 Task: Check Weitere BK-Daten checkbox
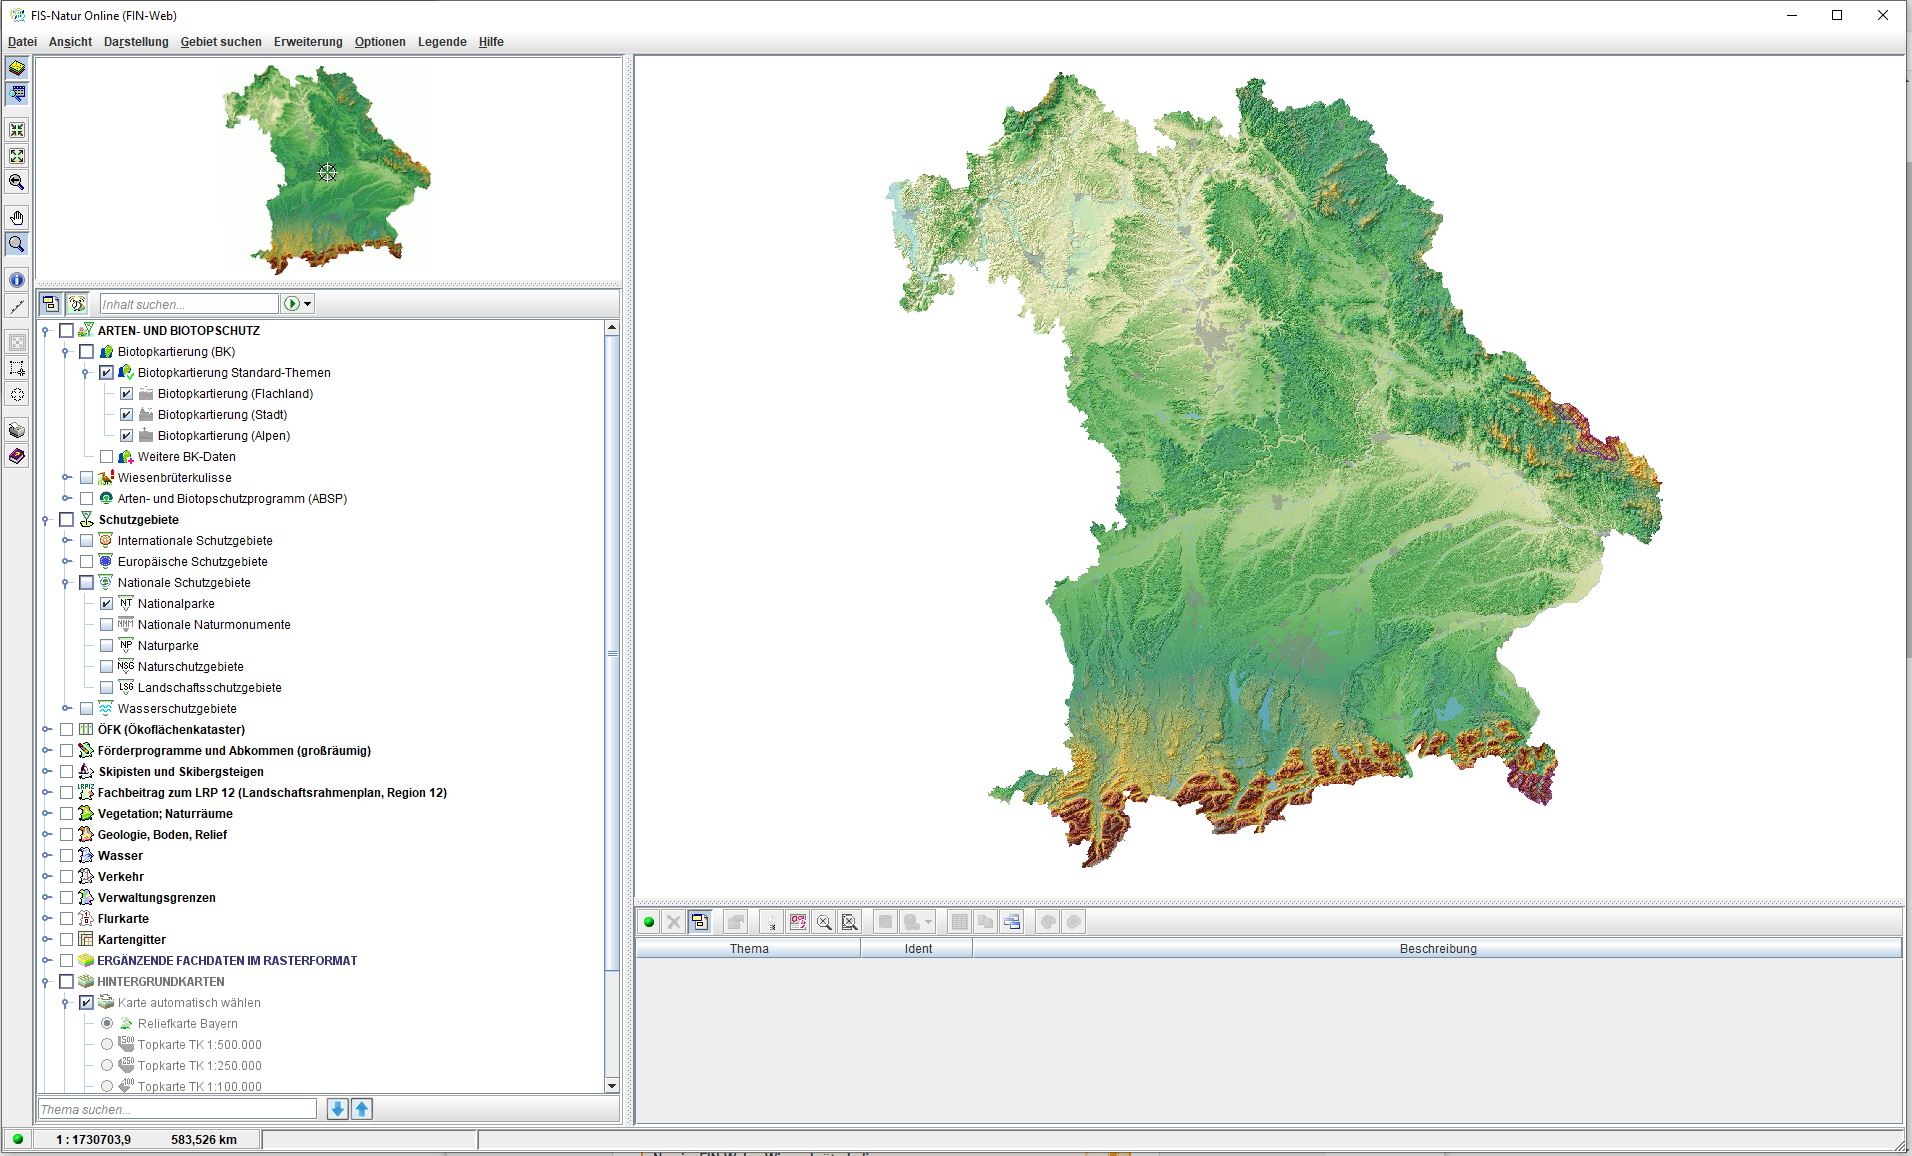tap(106, 457)
